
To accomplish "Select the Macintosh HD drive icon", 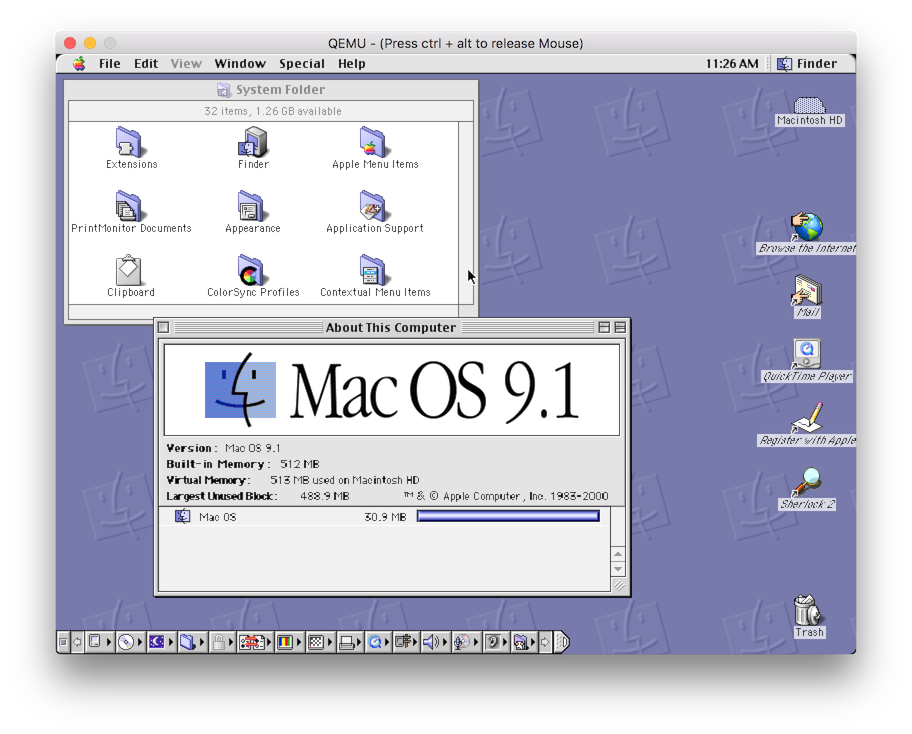I will coord(809,105).
